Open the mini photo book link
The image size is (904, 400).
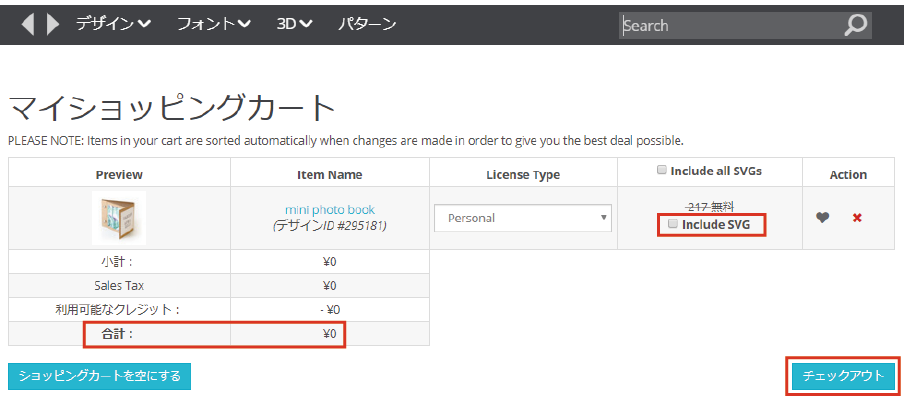click(330, 210)
